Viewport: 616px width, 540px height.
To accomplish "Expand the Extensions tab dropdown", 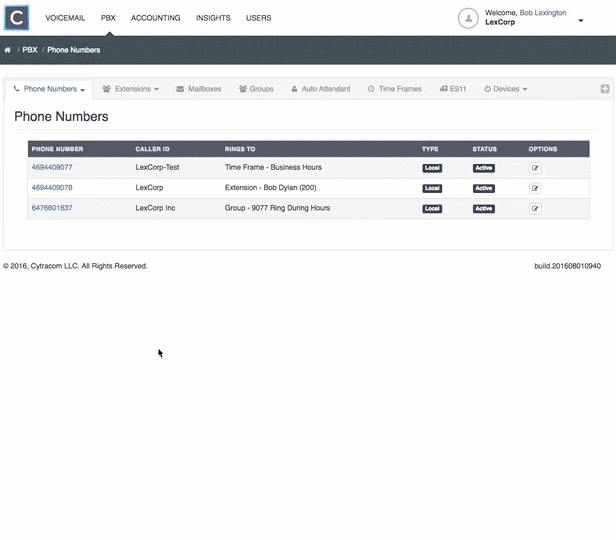I will tap(156, 89).
